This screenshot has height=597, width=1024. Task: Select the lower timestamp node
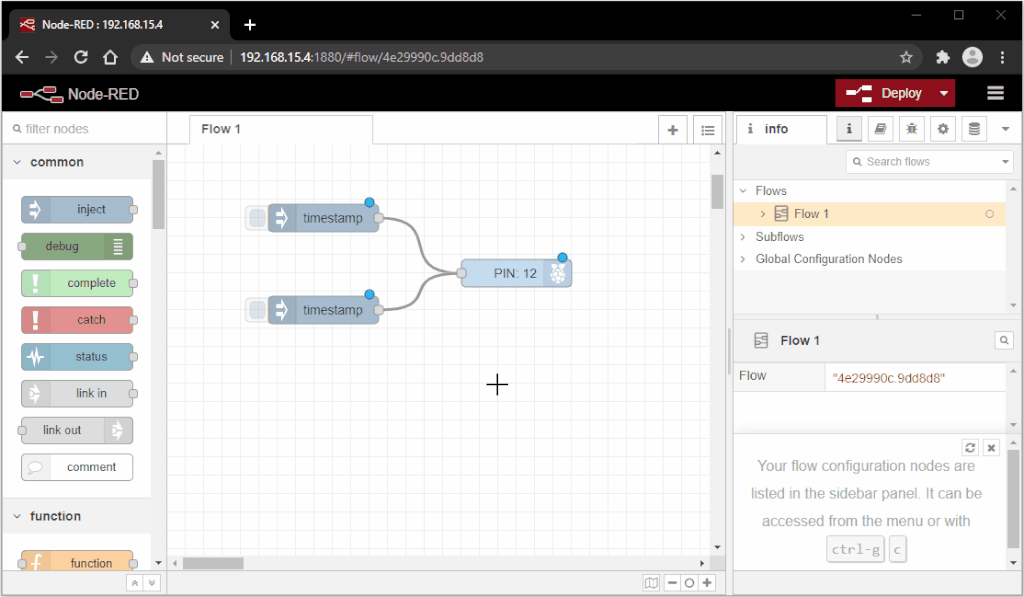pos(323,310)
